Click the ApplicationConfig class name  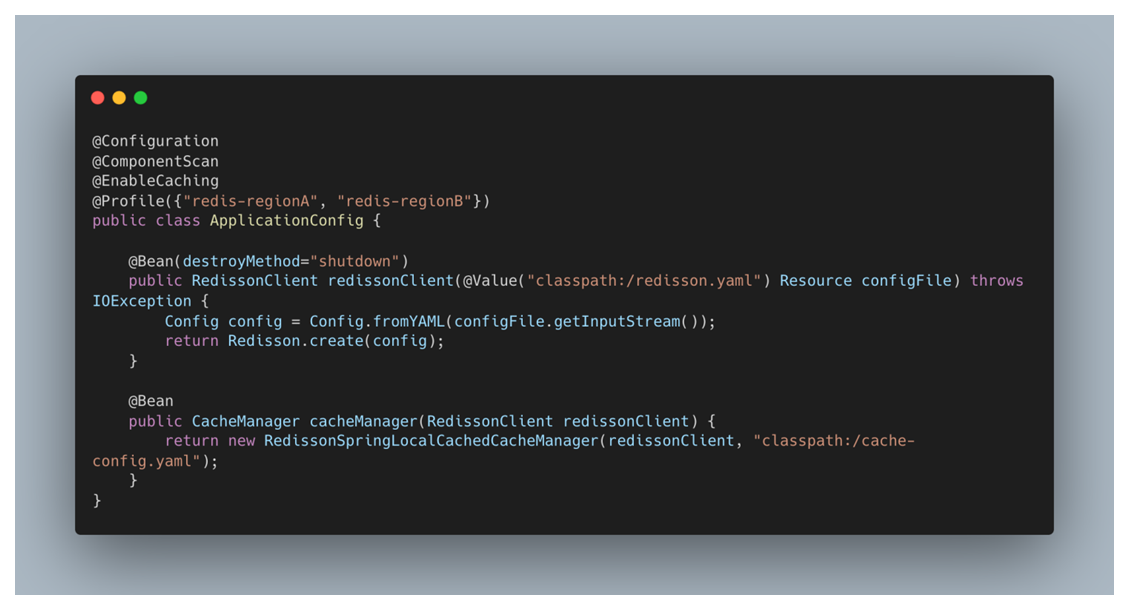pos(286,221)
